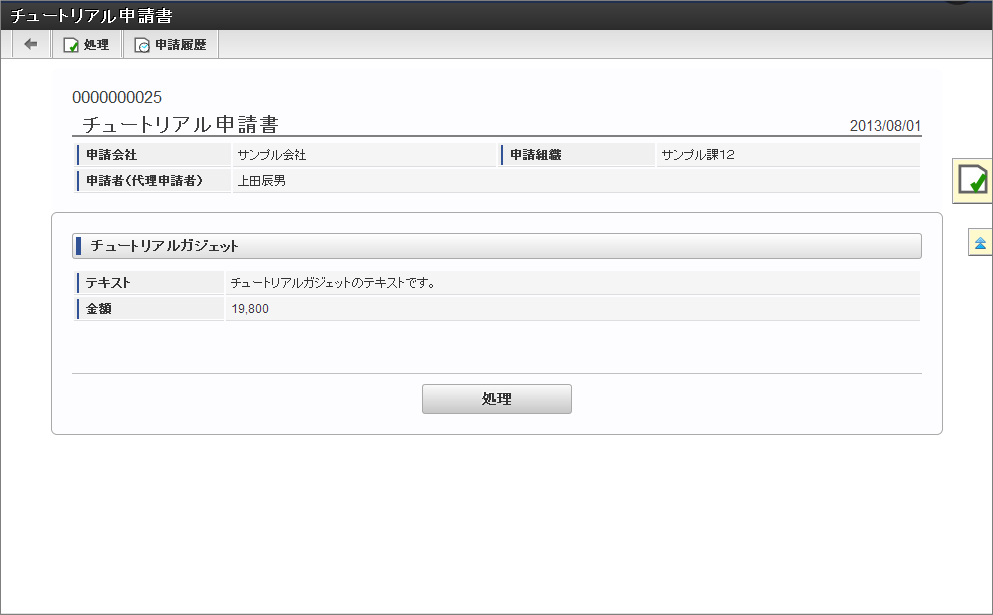Click the blue scroll-to-top arrow icon
The image size is (993, 615).
point(980,243)
